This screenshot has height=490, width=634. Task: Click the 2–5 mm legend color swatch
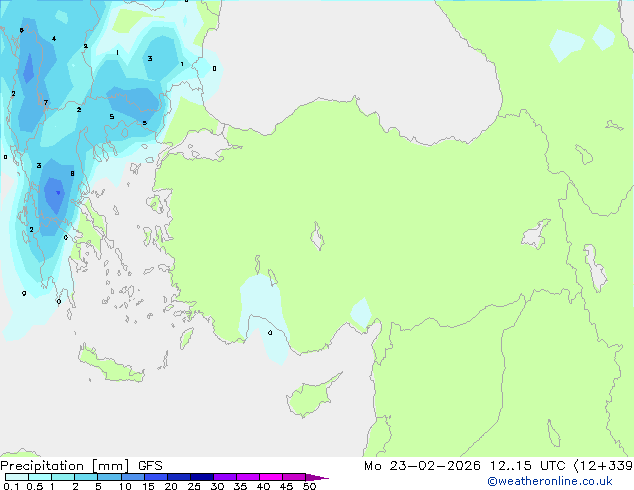click(x=86, y=477)
